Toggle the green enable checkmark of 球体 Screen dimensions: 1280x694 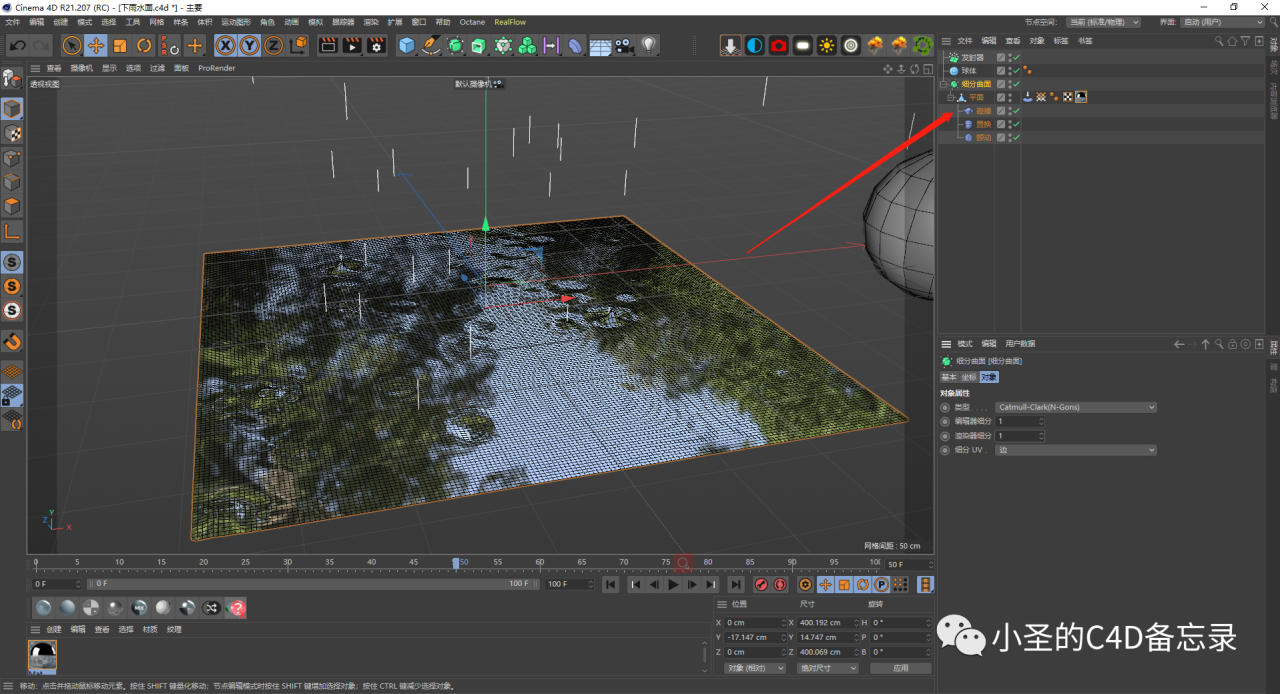point(1016,70)
